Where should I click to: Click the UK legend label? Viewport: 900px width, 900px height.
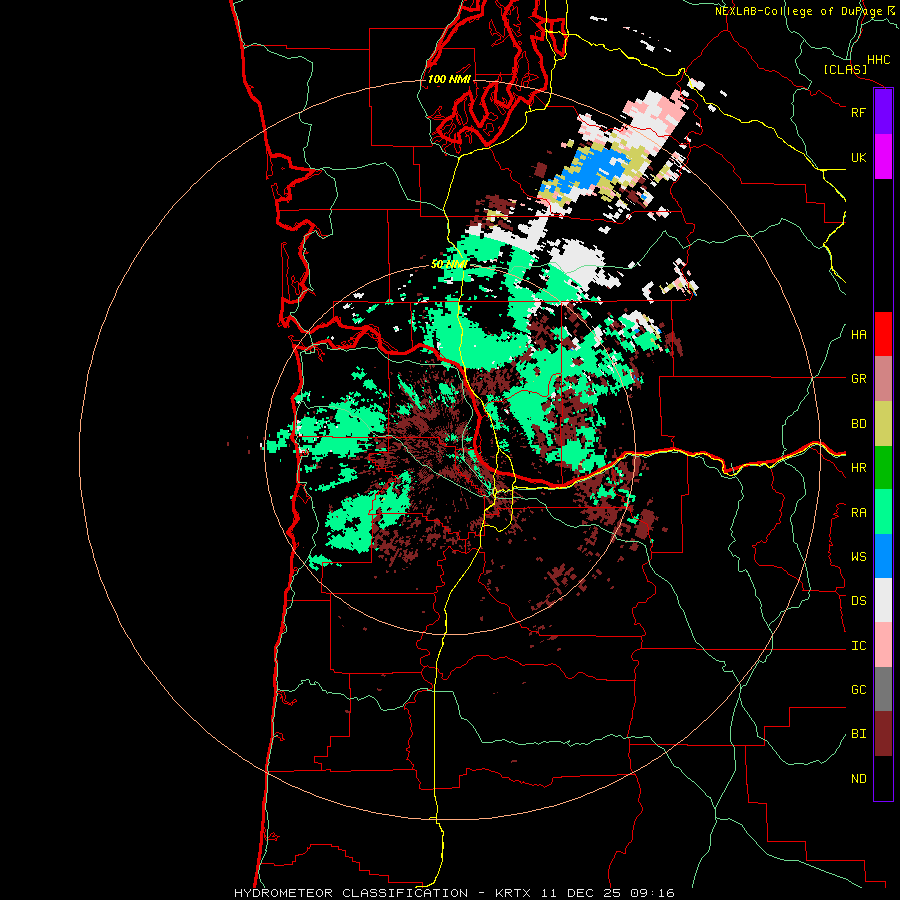pos(858,157)
